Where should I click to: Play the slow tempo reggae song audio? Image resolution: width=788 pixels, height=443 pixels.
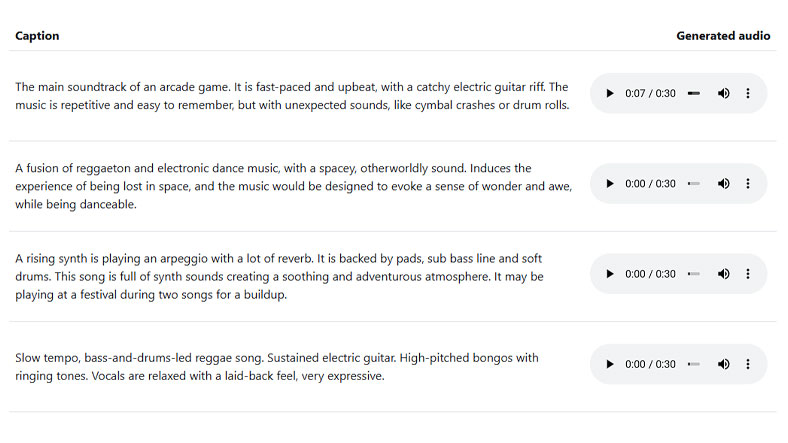(610, 364)
